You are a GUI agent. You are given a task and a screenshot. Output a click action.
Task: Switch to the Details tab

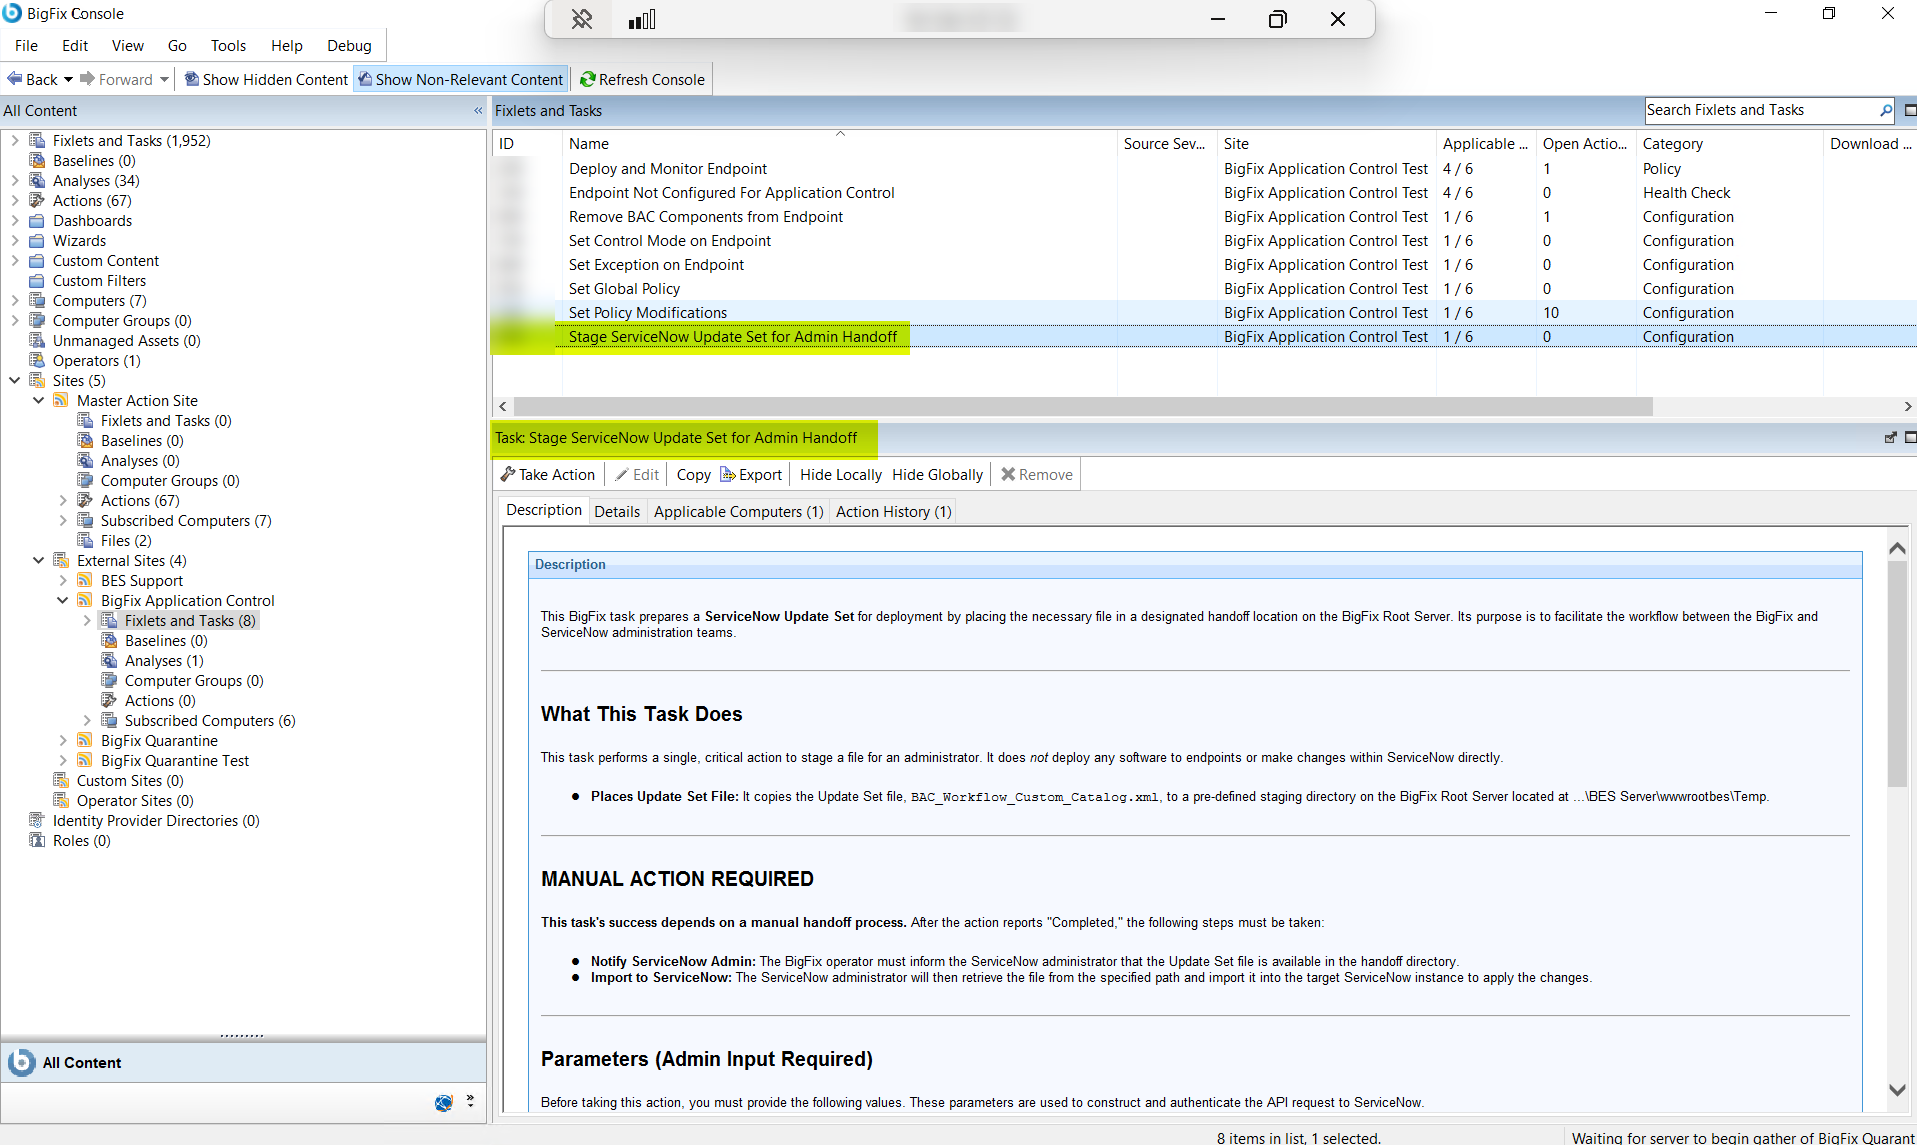point(617,512)
